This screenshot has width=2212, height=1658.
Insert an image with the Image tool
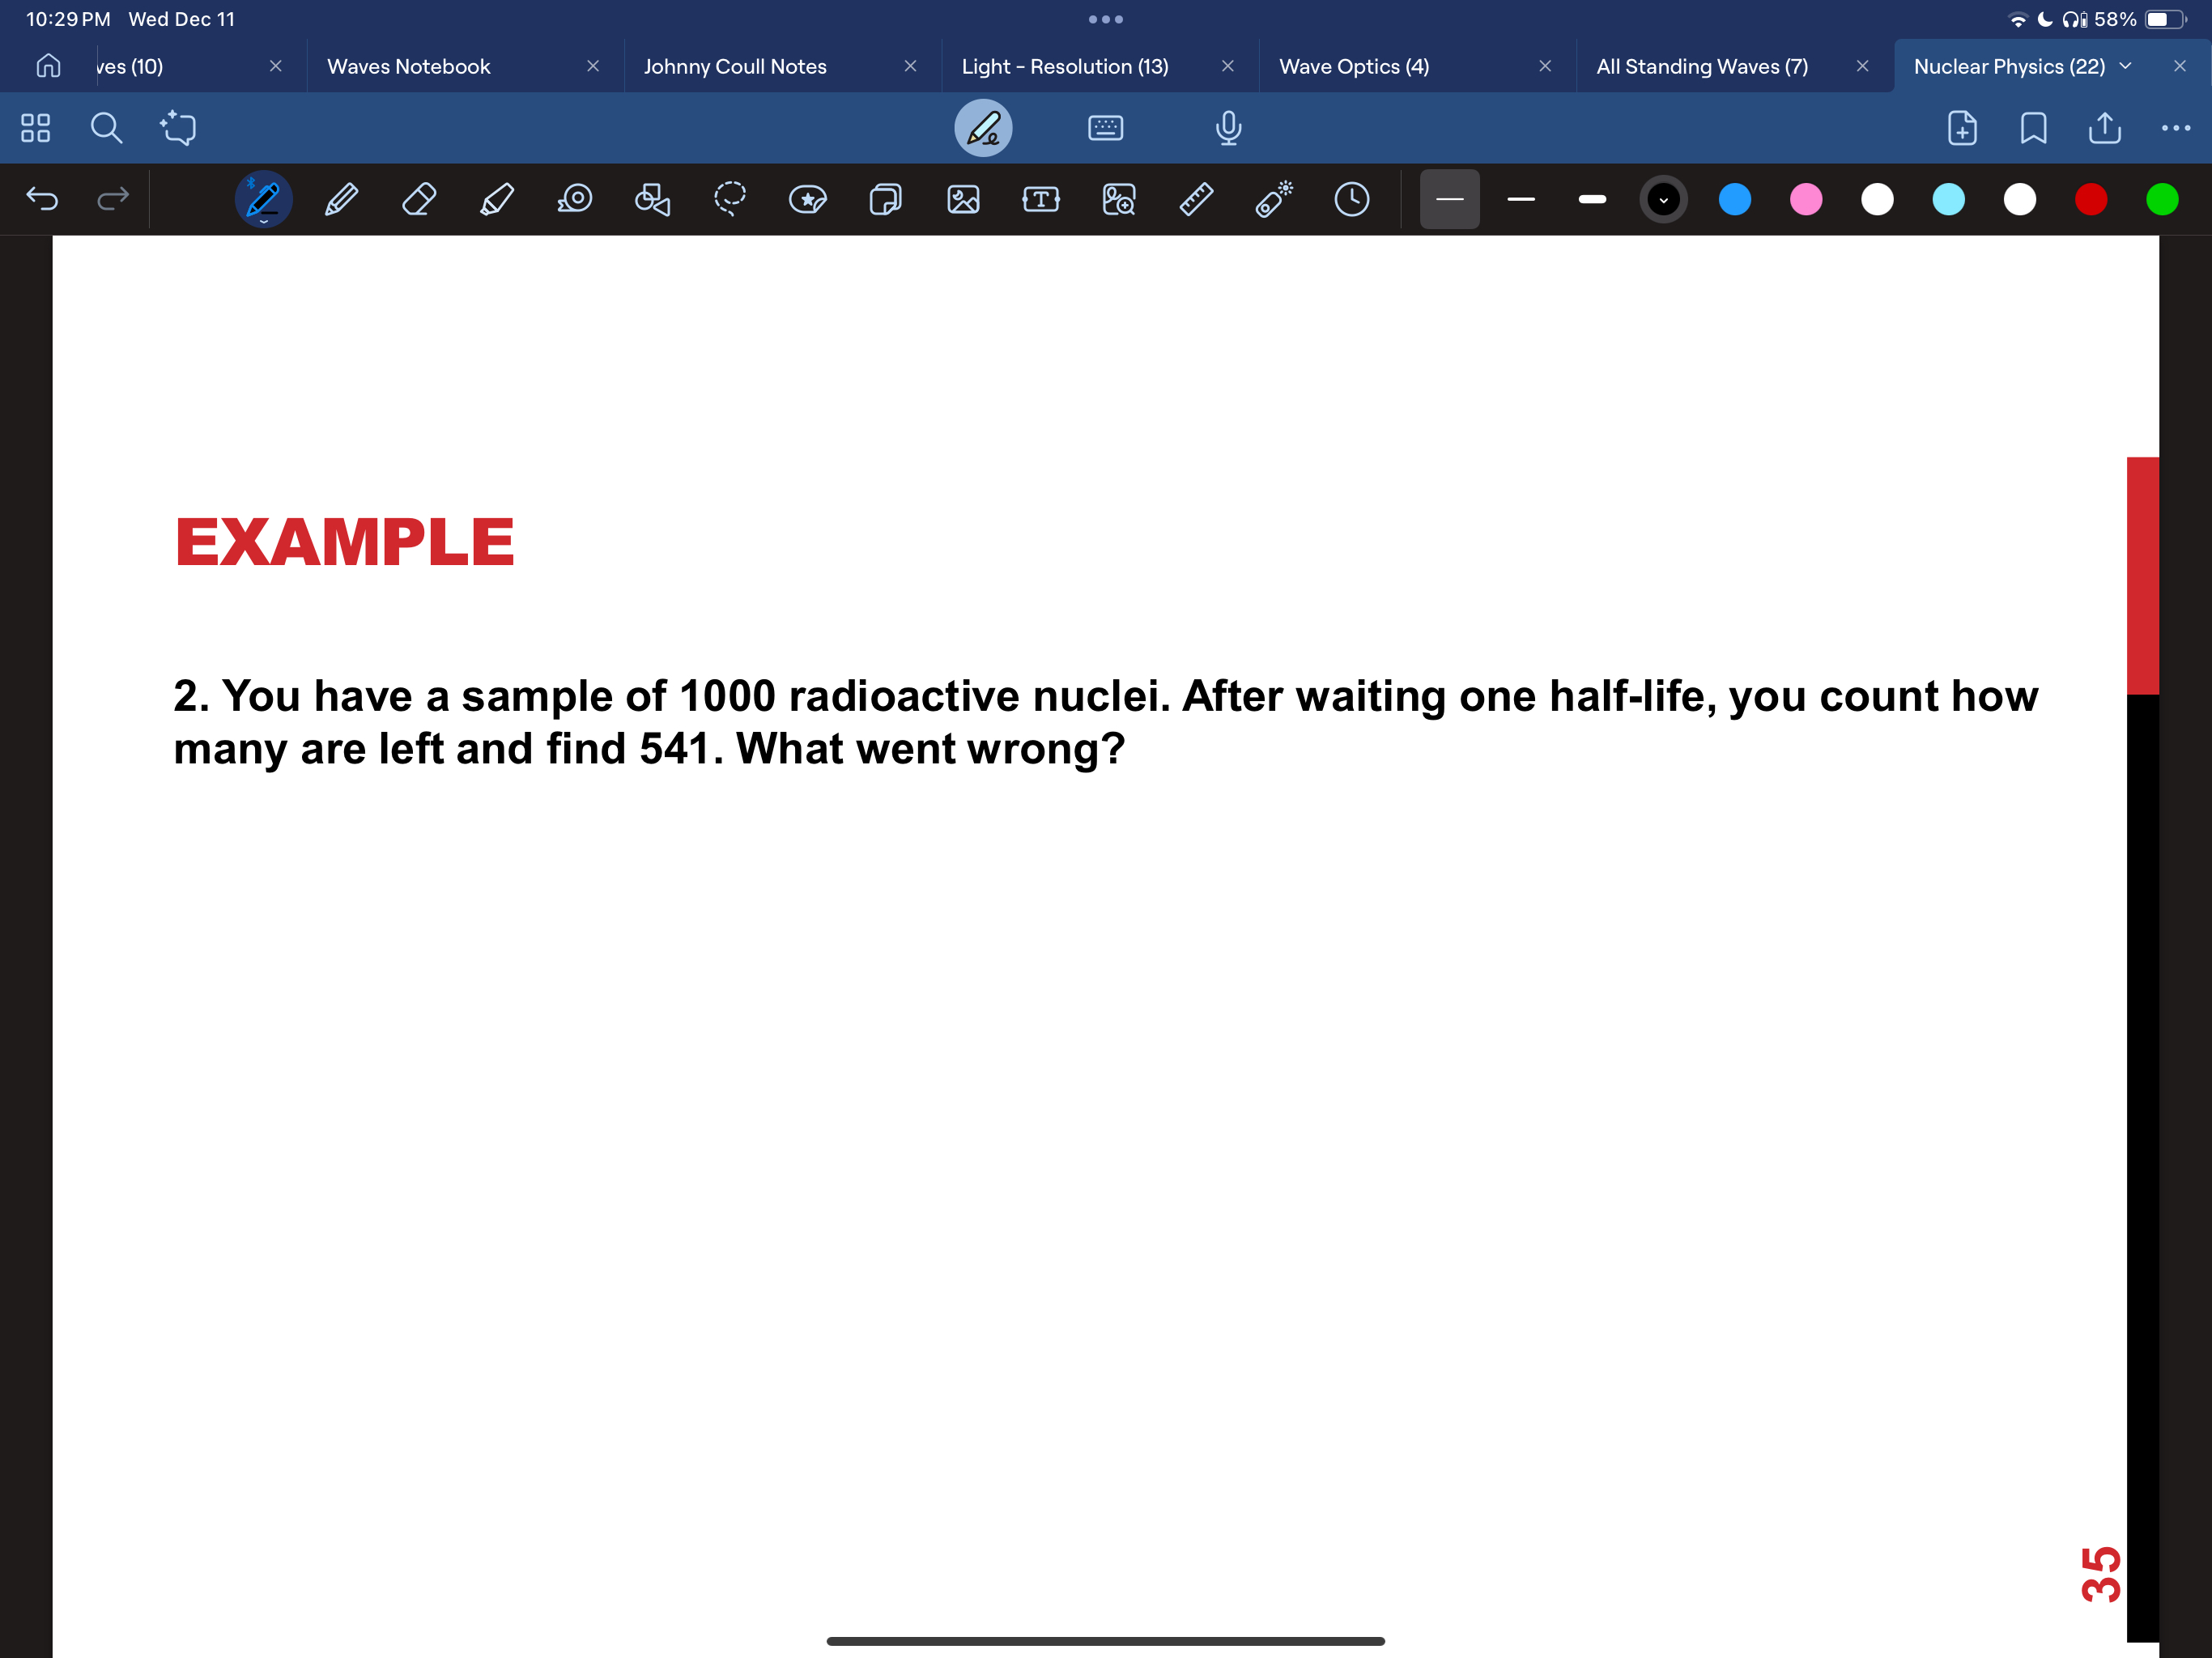coord(963,200)
